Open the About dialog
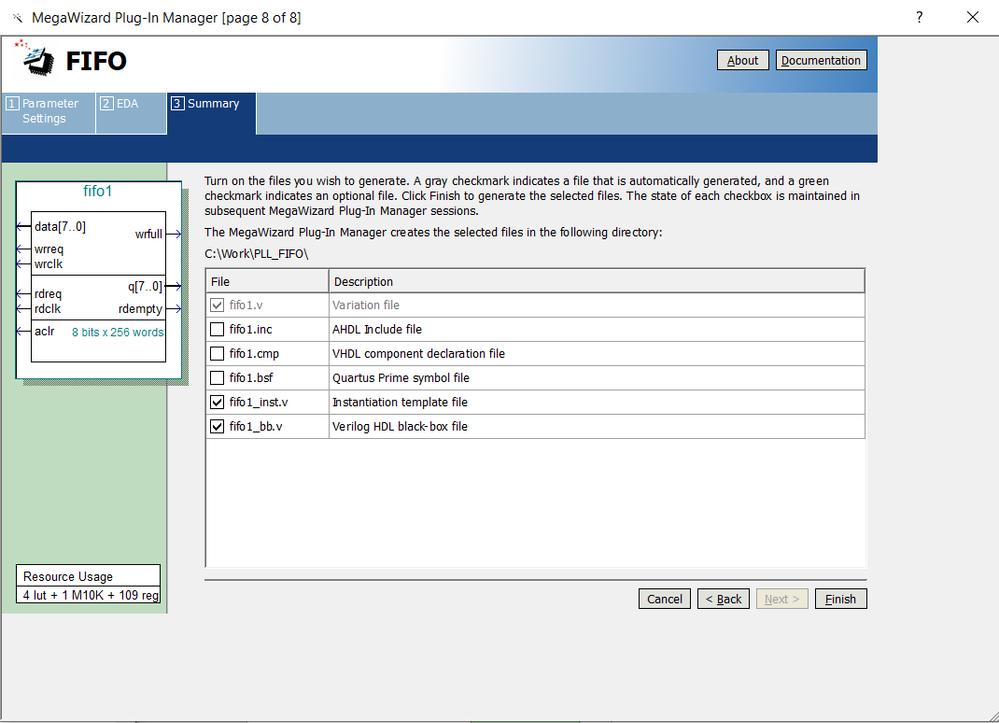The image size is (999, 723). (743, 61)
